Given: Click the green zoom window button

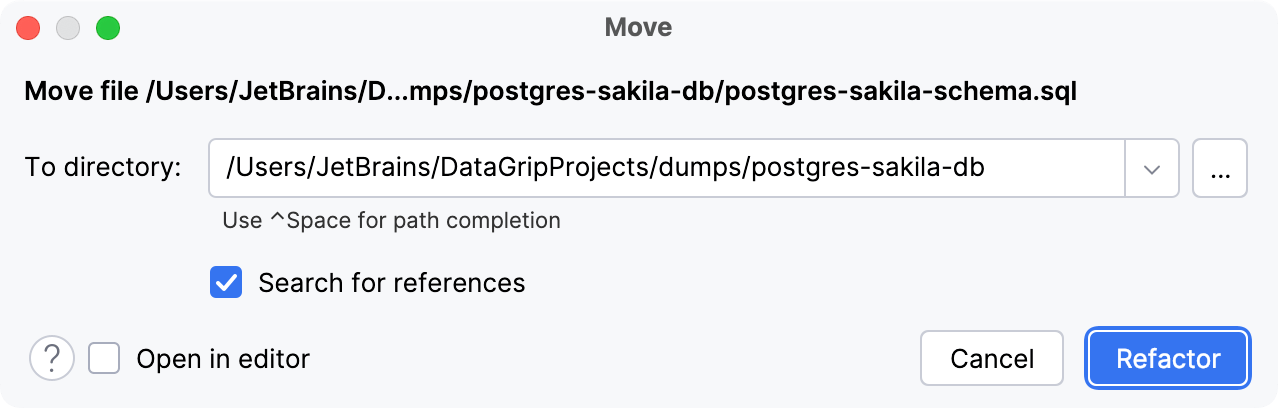Looking at the screenshot, I should 108,28.
